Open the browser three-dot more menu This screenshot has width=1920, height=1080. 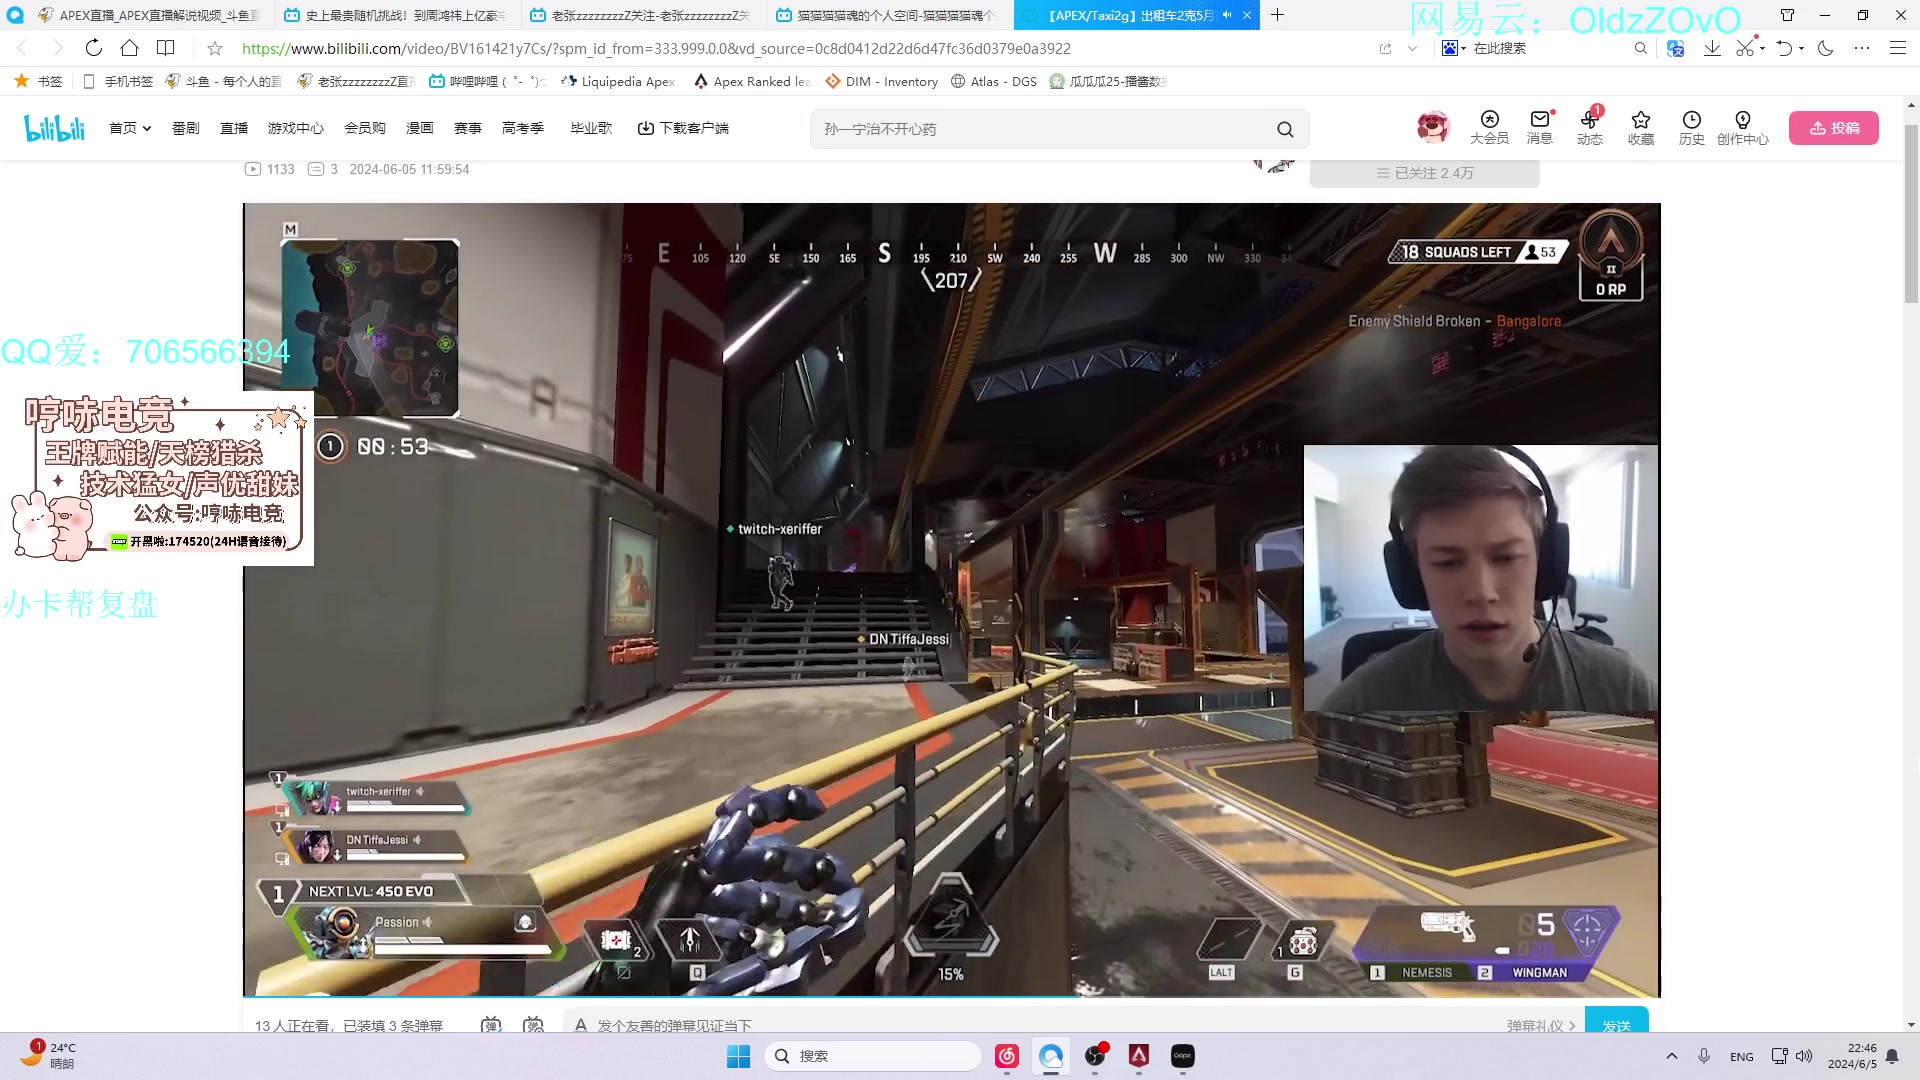[1862, 48]
